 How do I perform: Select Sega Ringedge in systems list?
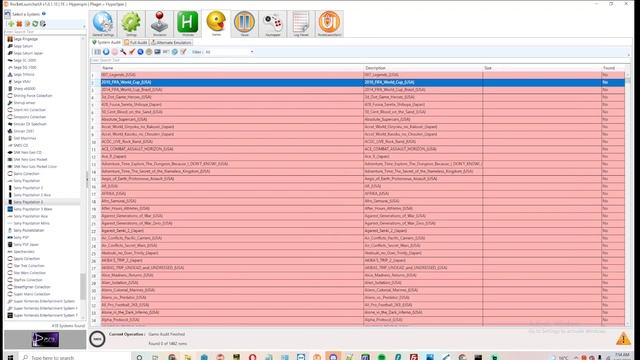coord(25,39)
